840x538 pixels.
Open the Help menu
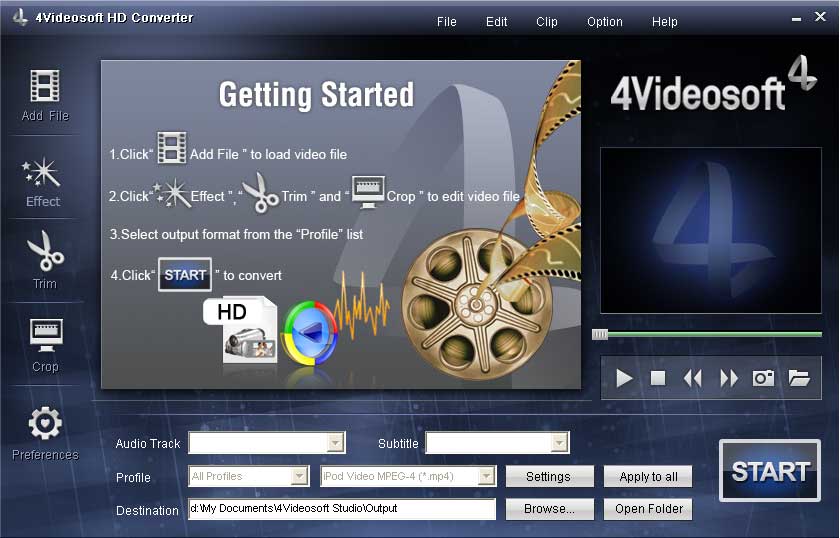[664, 21]
